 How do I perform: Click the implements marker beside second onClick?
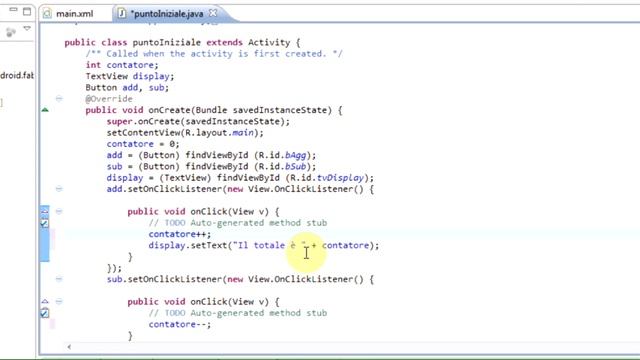(45, 302)
